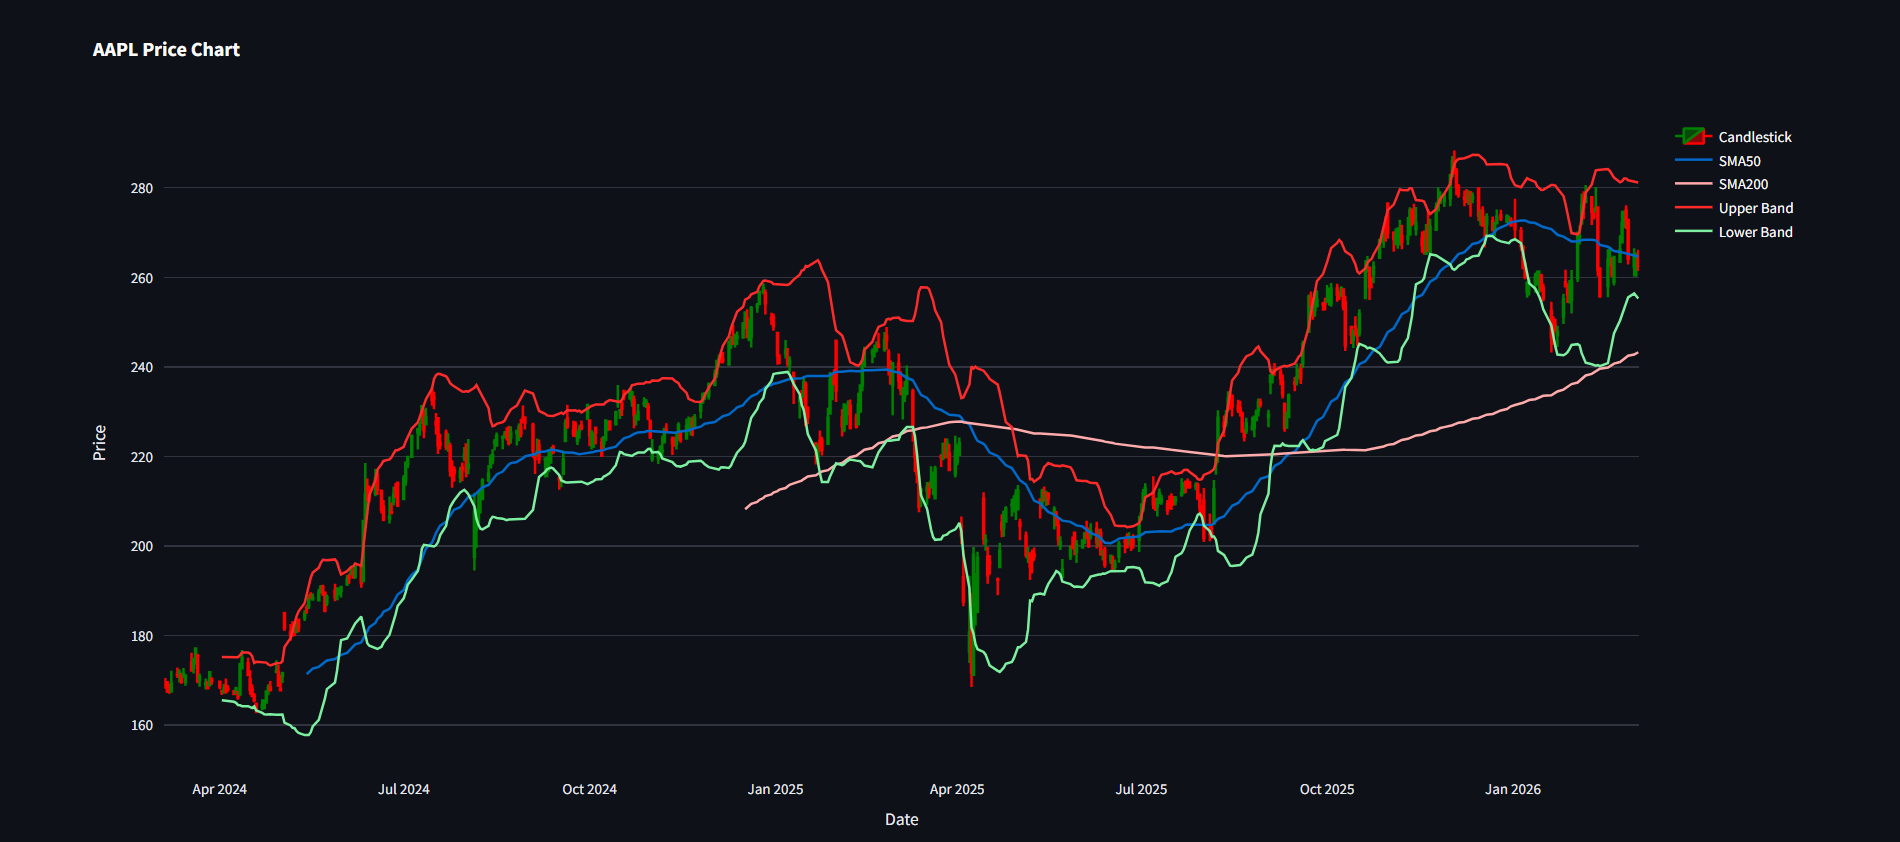Hide the SMA50 line via legend label
This screenshot has width=1900, height=842.
[x=1739, y=161]
